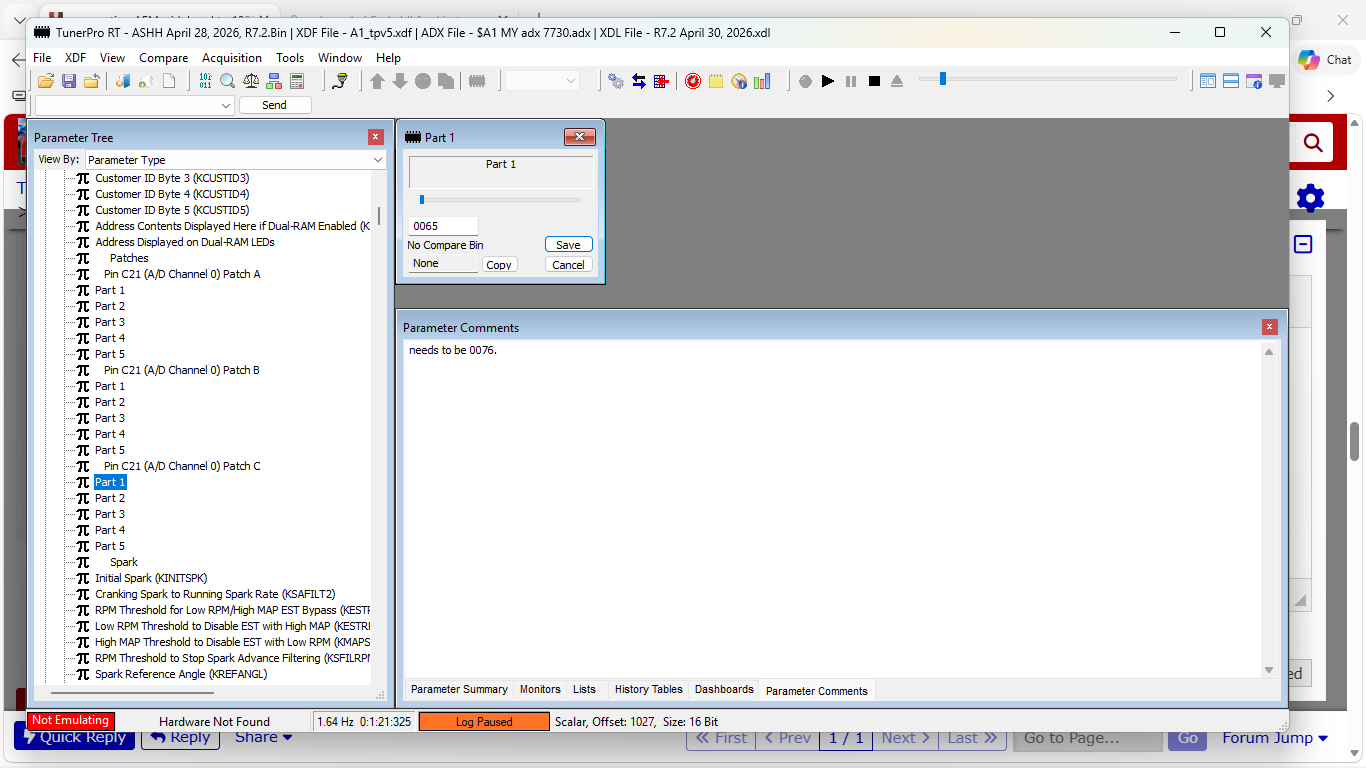Click the eject button in toolbar
The width and height of the screenshot is (1366, 768).
pyautogui.click(x=897, y=81)
